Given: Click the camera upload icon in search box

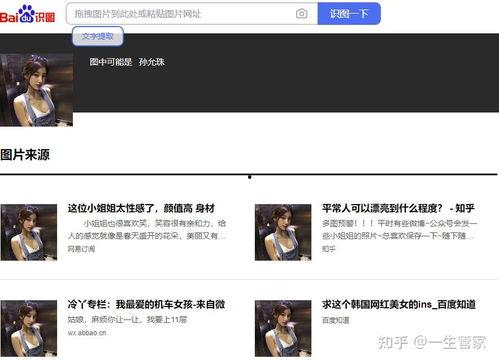Looking at the screenshot, I should tap(302, 14).
